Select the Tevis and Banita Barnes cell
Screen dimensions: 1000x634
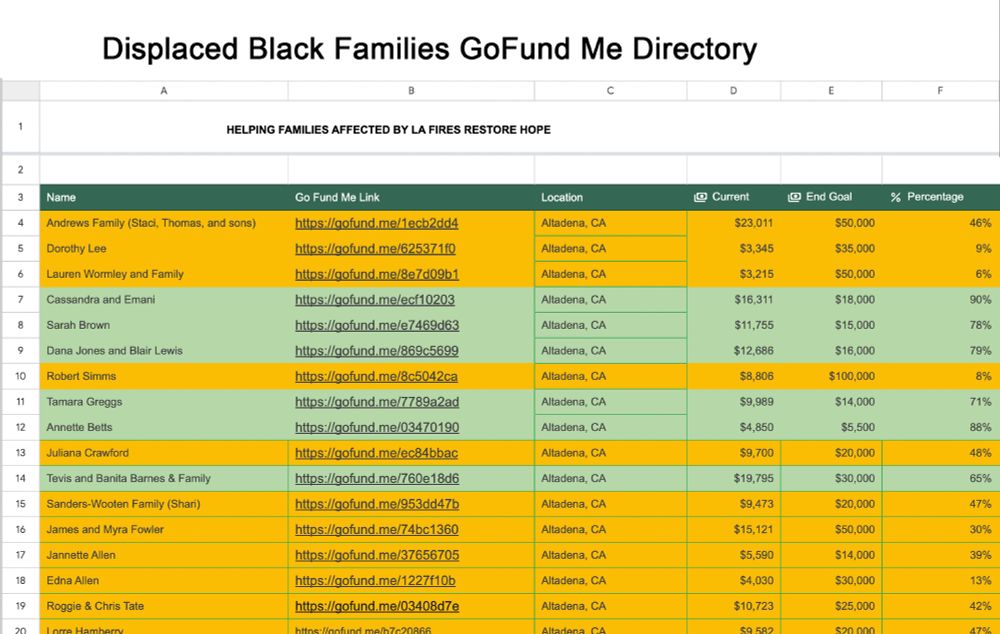[164, 478]
